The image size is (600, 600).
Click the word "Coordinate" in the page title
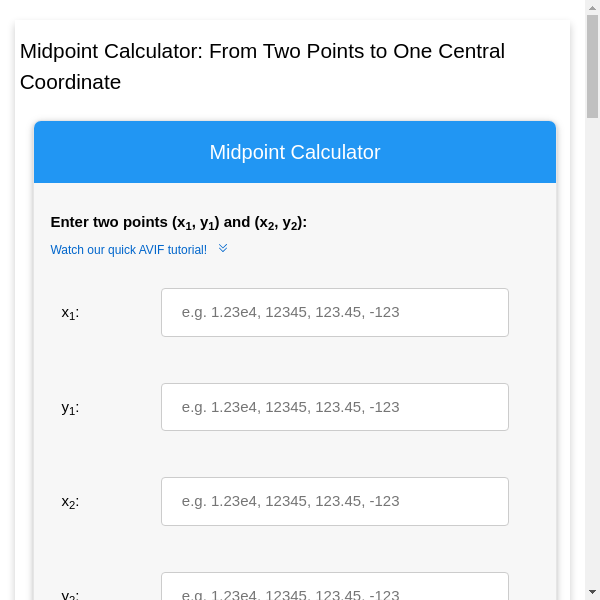point(70,82)
